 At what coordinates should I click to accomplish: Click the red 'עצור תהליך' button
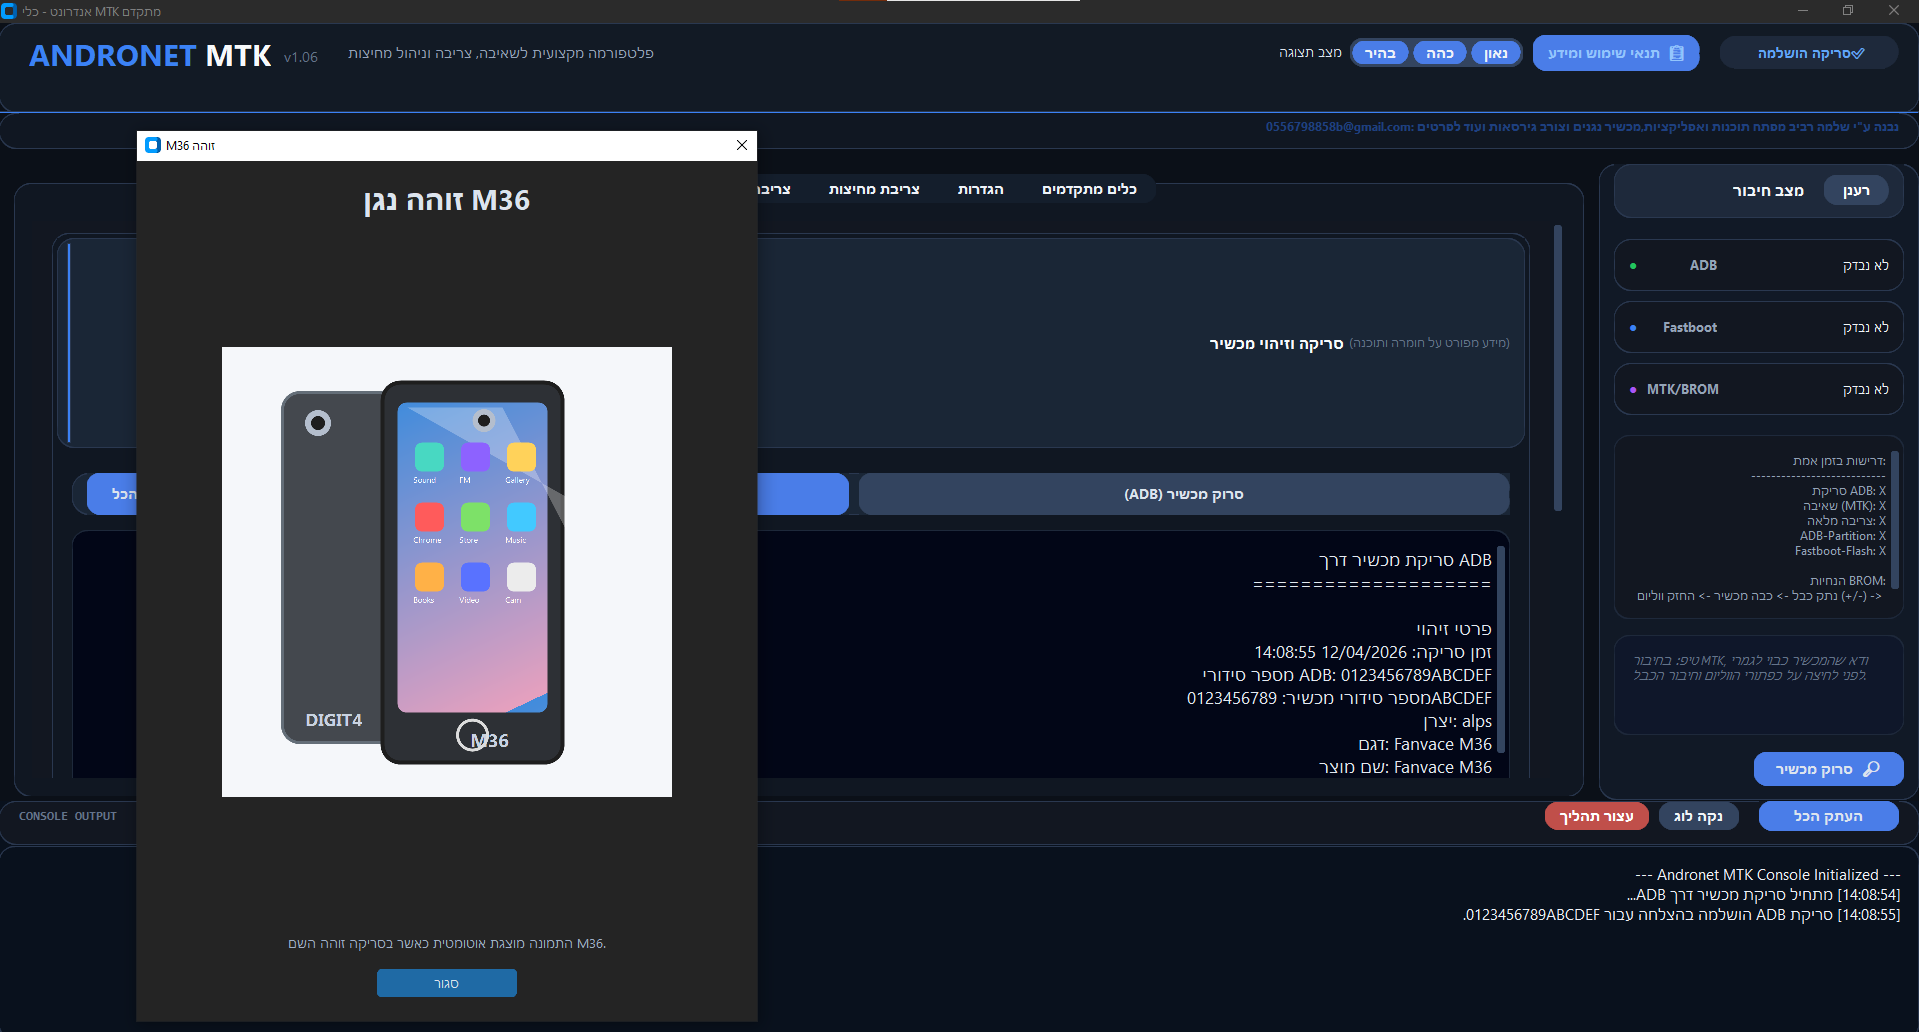click(x=1596, y=816)
